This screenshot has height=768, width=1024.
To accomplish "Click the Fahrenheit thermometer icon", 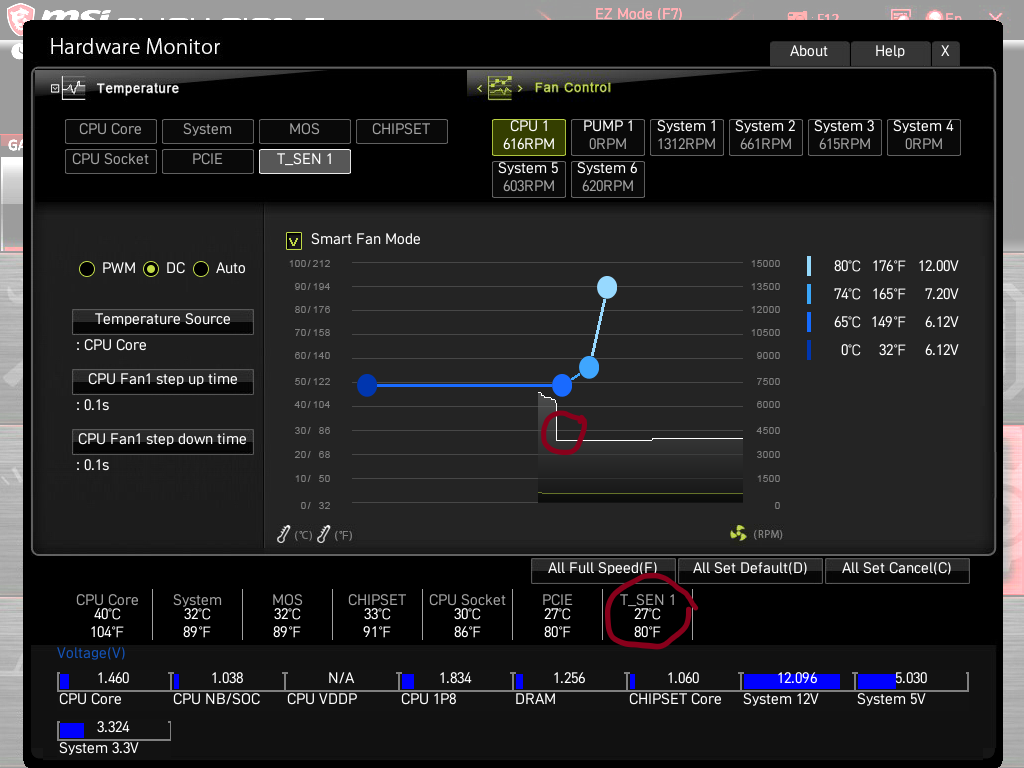I will (x=323, y=534).
